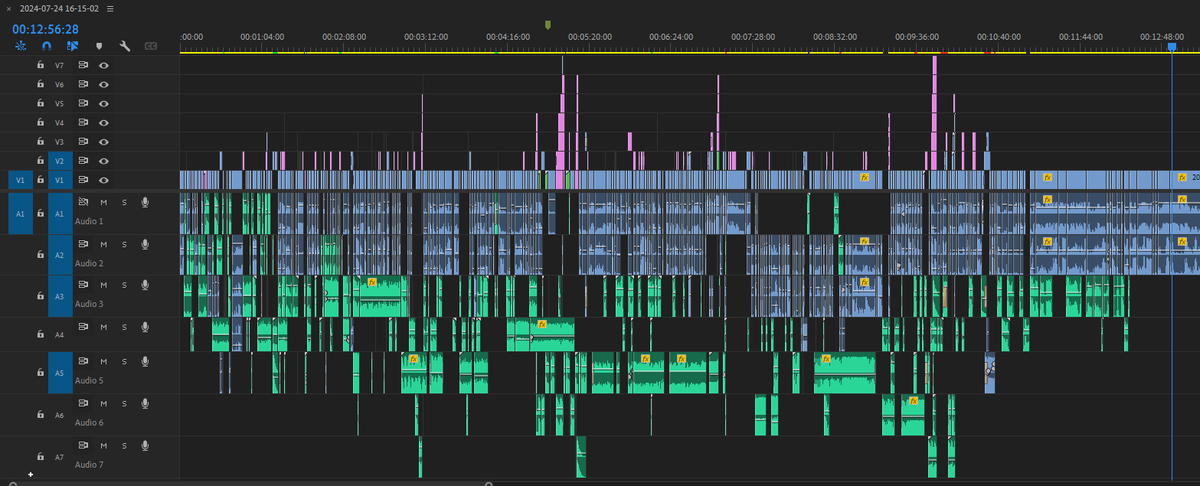This screenshot has width=1200, height=486.
Task: Toggle lock on track V5
Action: coord(40,103)
